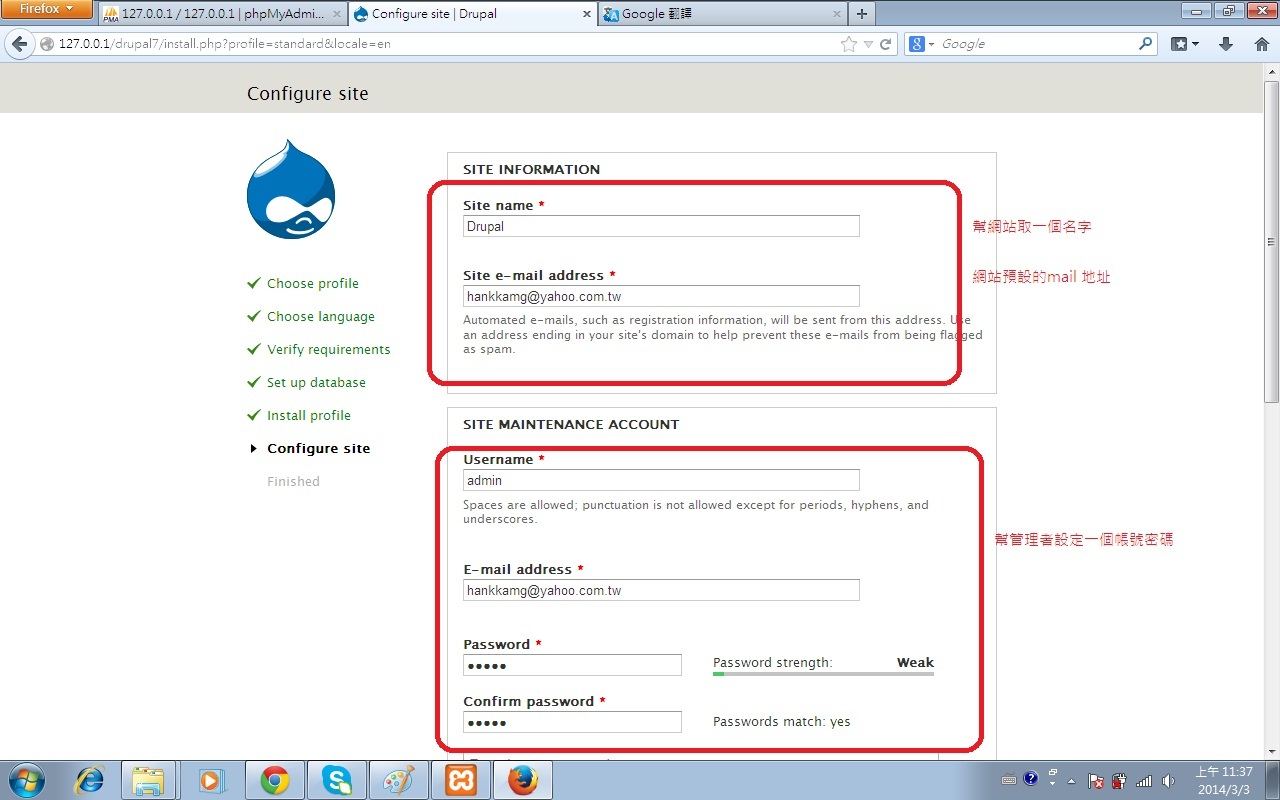1280x800 pixels.
Task: Click the Drupal drop logo
Action: point(291,189)
